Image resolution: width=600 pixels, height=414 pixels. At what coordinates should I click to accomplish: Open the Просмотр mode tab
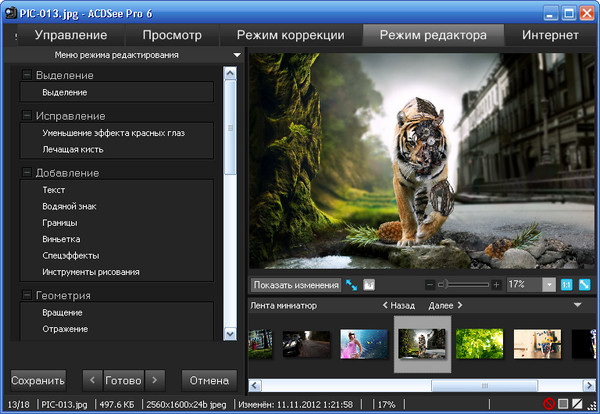click(x=172, y=35)
